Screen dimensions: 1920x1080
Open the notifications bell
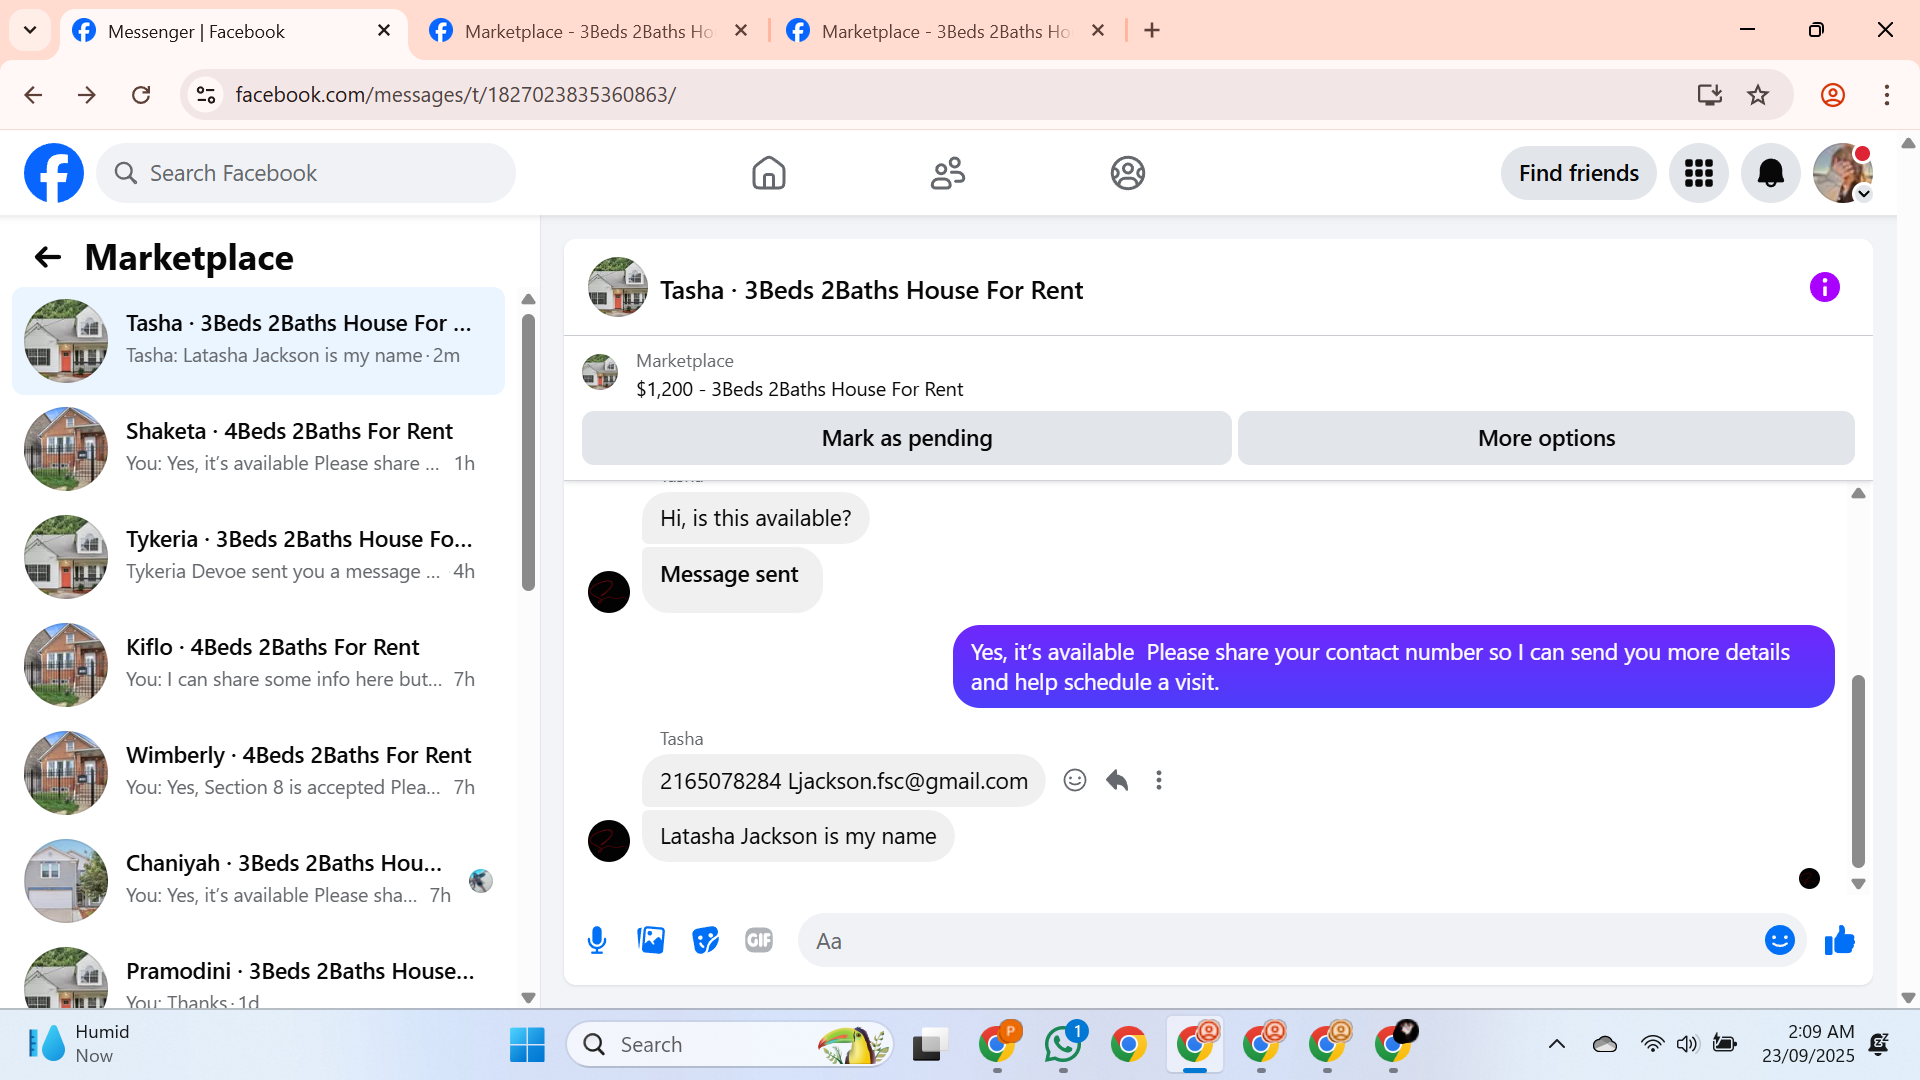[x=1770, y=173]
